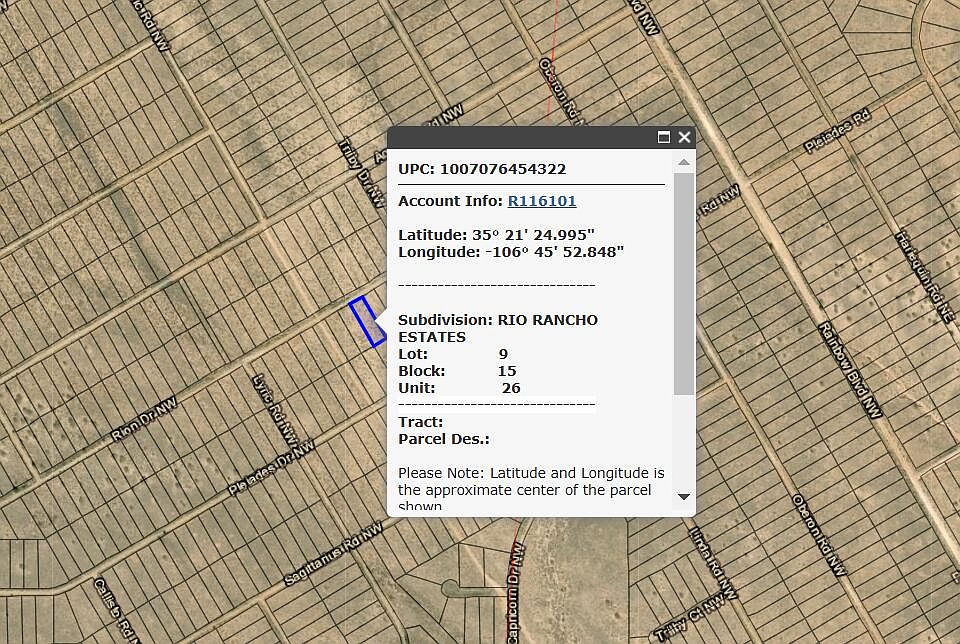This screenshot has height=644, width=960.
Task: Open account link R116101
Action: (542, 201)
